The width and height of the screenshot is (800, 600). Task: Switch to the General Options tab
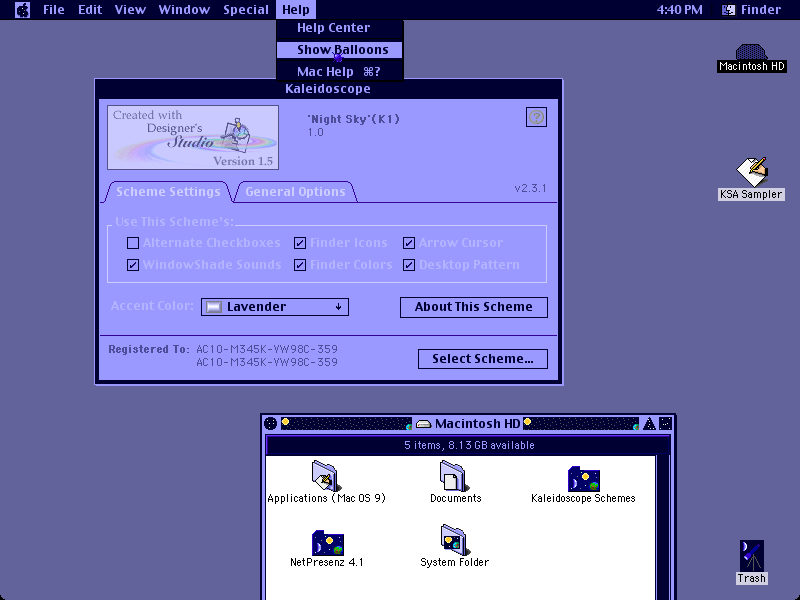(x=295, y=192)
